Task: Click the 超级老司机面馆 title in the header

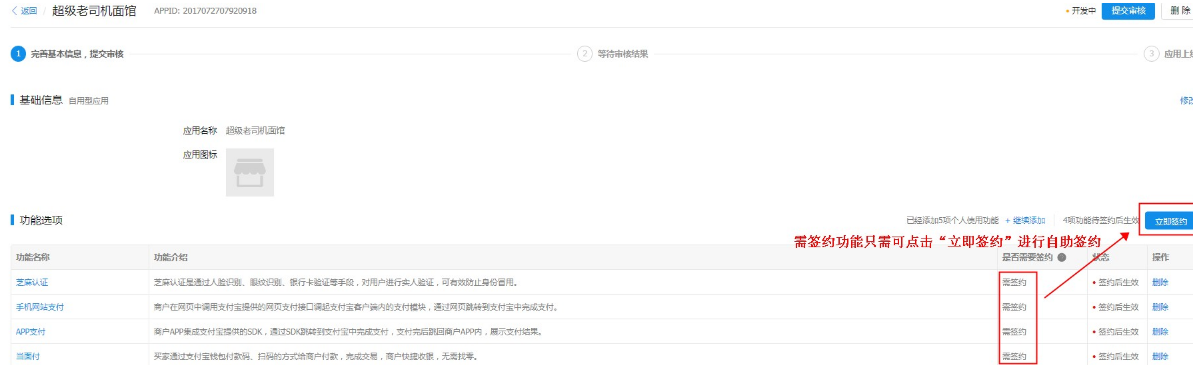Action: [94, 11]
